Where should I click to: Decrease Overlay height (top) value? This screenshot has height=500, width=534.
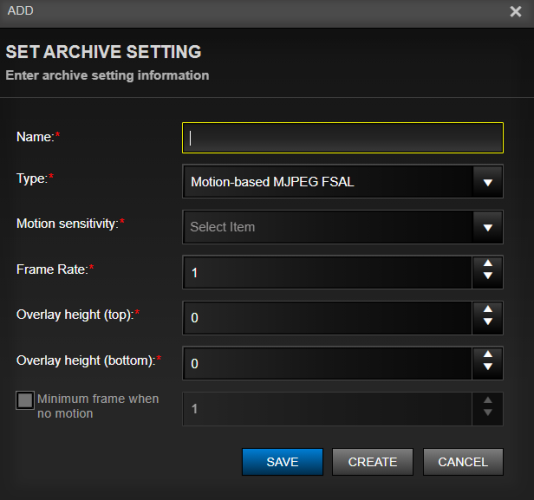(488, 321)
